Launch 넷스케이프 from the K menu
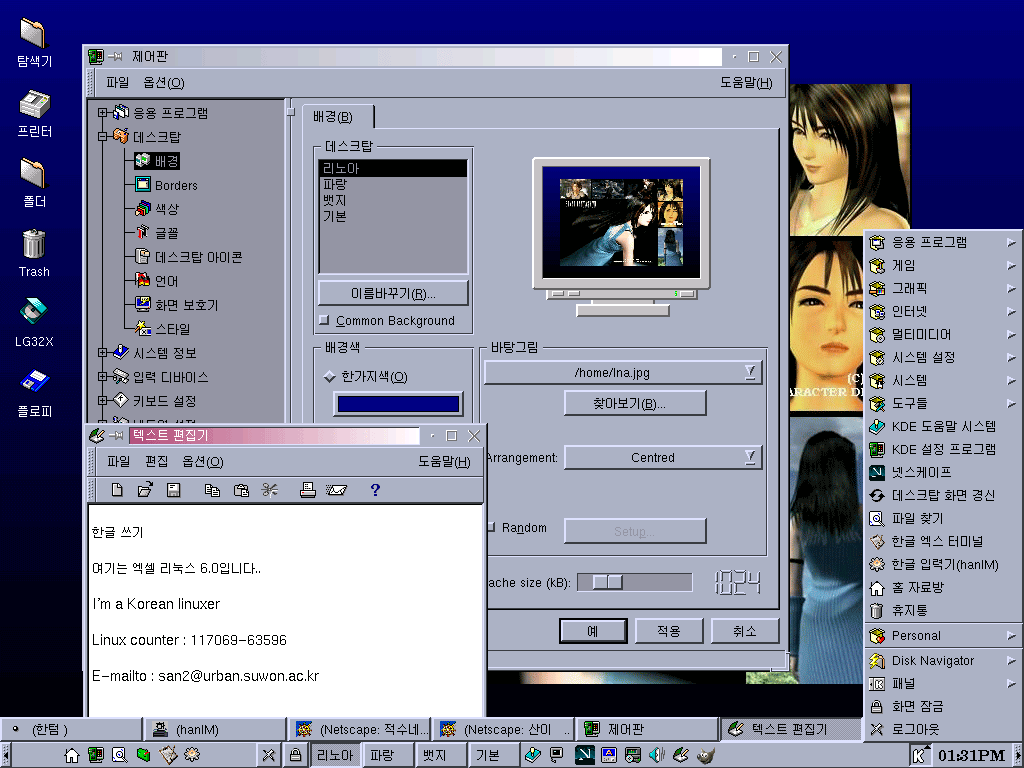1024x768 pixels. [921, 472]
